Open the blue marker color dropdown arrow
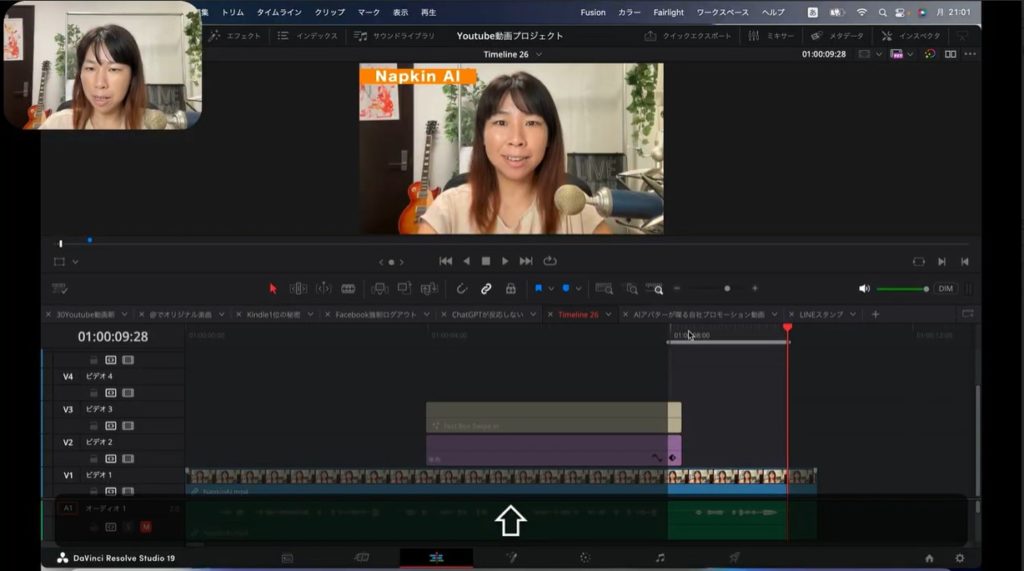This screenshot has height=571, width=1024. (578, 289)
